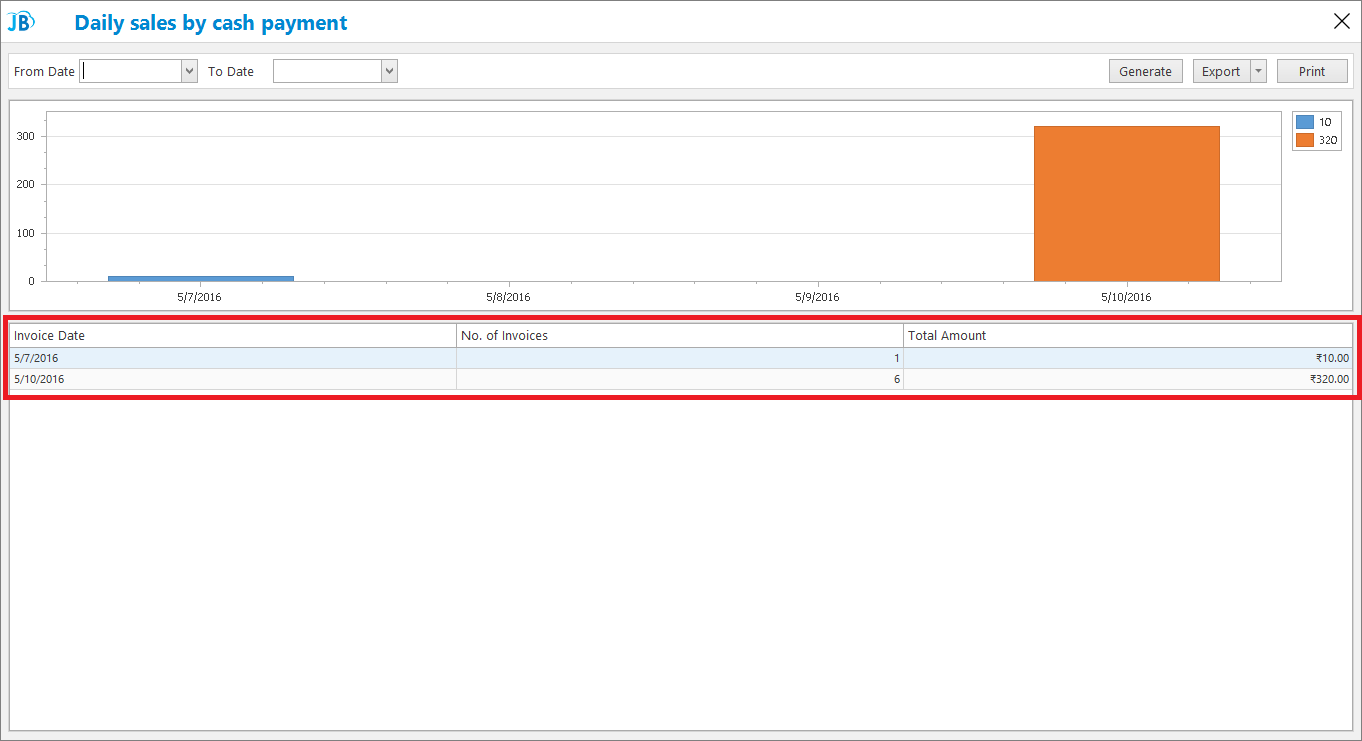Click the ₹320.00 total amount cell
Viewport: 1362px width, 741px height.
1128,379
